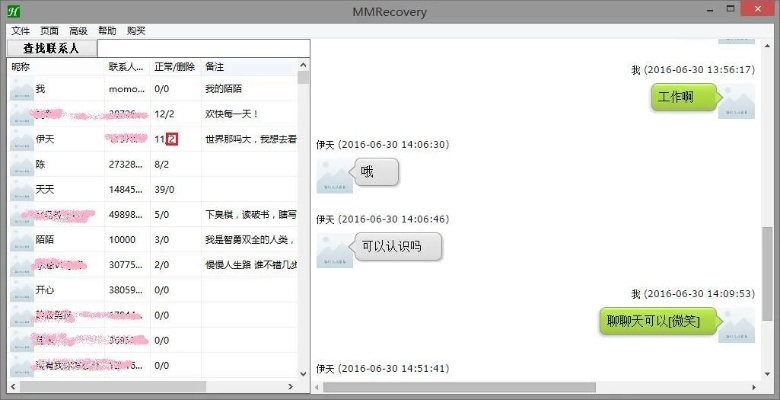Focus the contact search input field
The height and width of the screenshot is (400, 780).
[x=203, y=48]
